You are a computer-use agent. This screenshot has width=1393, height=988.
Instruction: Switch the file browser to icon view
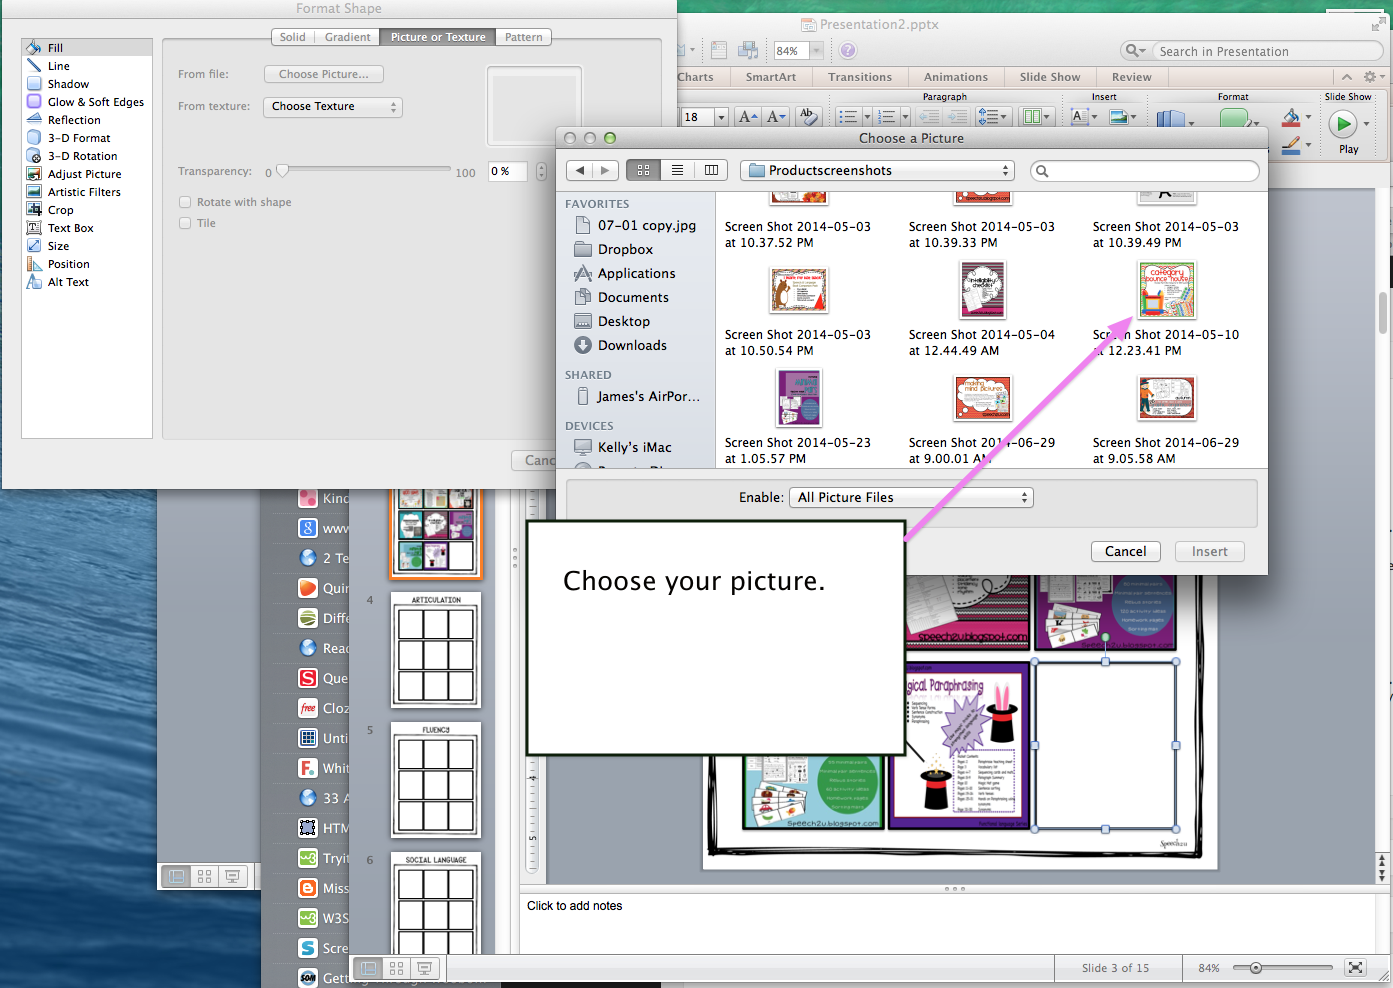[x=643, y=170]
